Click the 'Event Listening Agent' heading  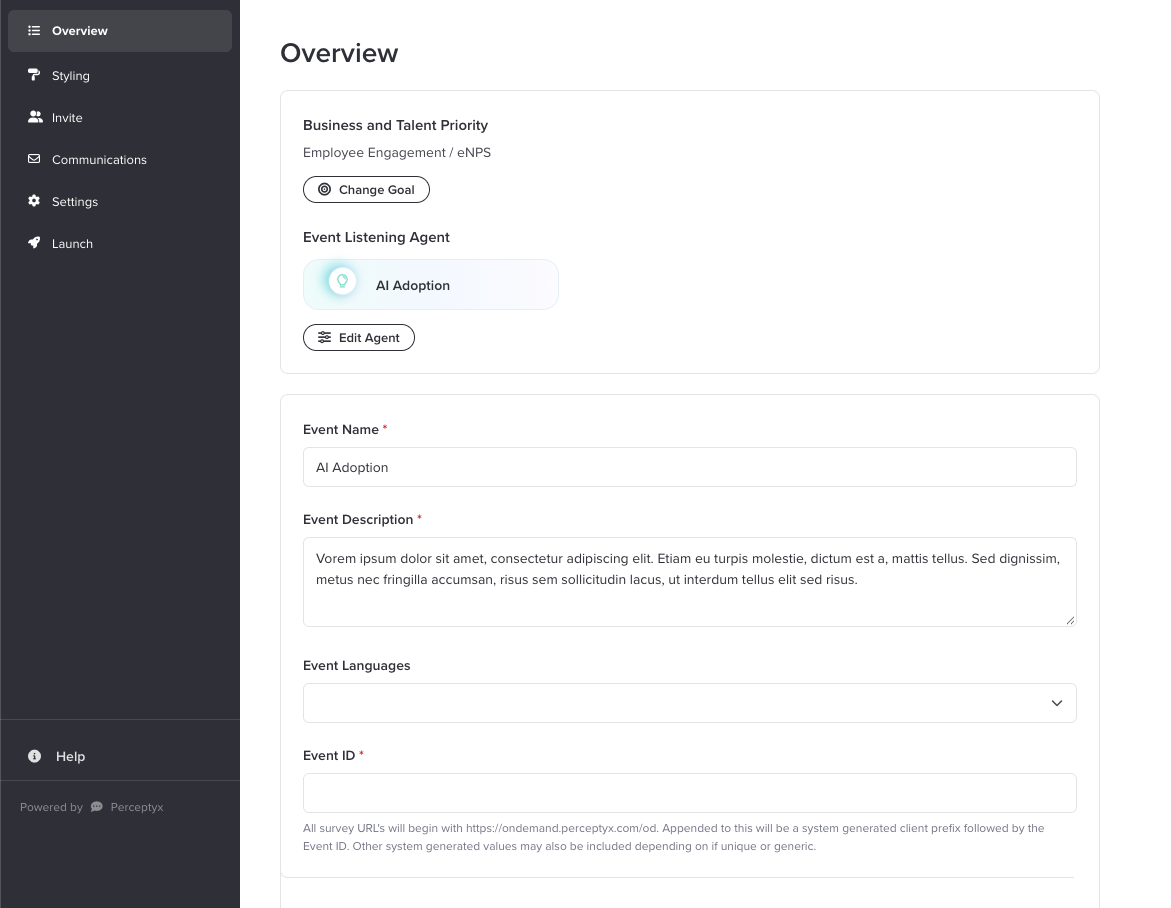click(376, 237)
